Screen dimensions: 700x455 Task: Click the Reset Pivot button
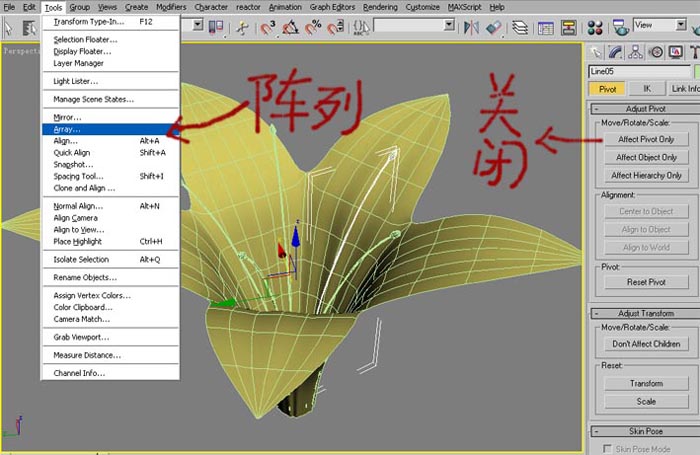[x=646, y=282]
